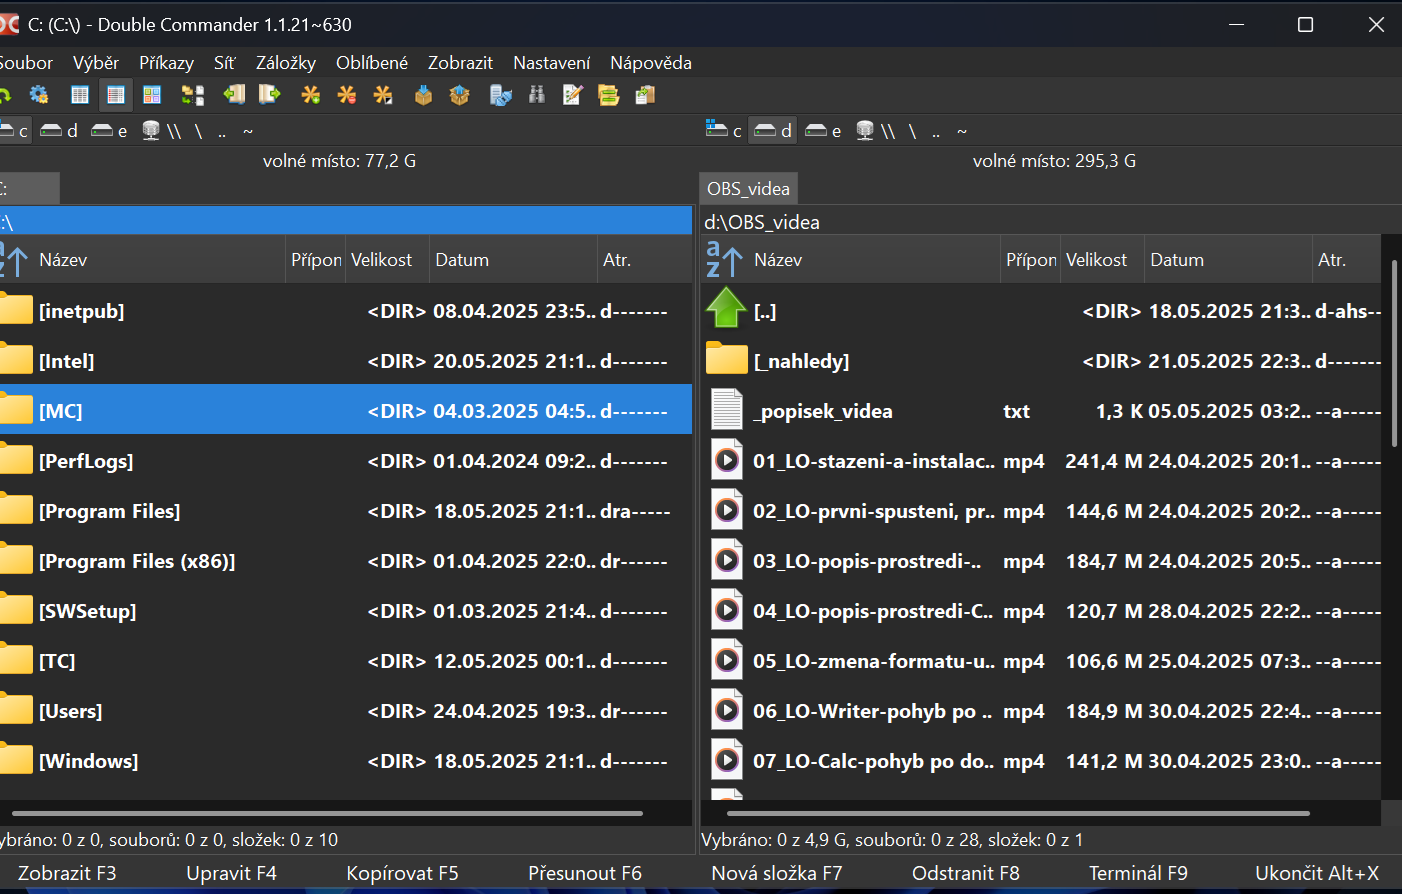Image resolution: width=1402 pixels, height=894 pixels.
Task: Select [_nahledy] folder in right panel
Action: (x=1042, y=361)
